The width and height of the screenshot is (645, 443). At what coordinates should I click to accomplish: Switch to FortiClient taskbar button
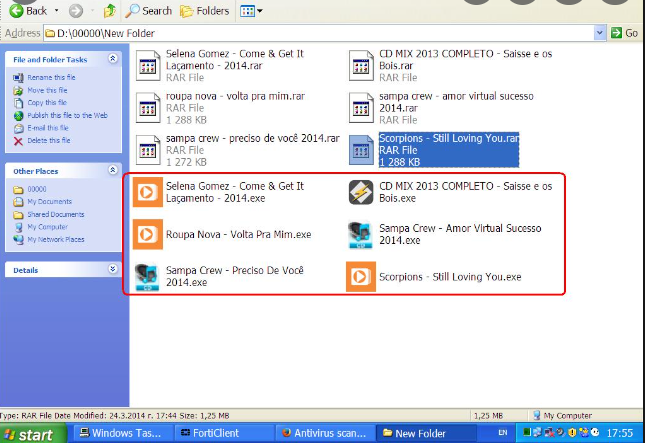(223, 433)
